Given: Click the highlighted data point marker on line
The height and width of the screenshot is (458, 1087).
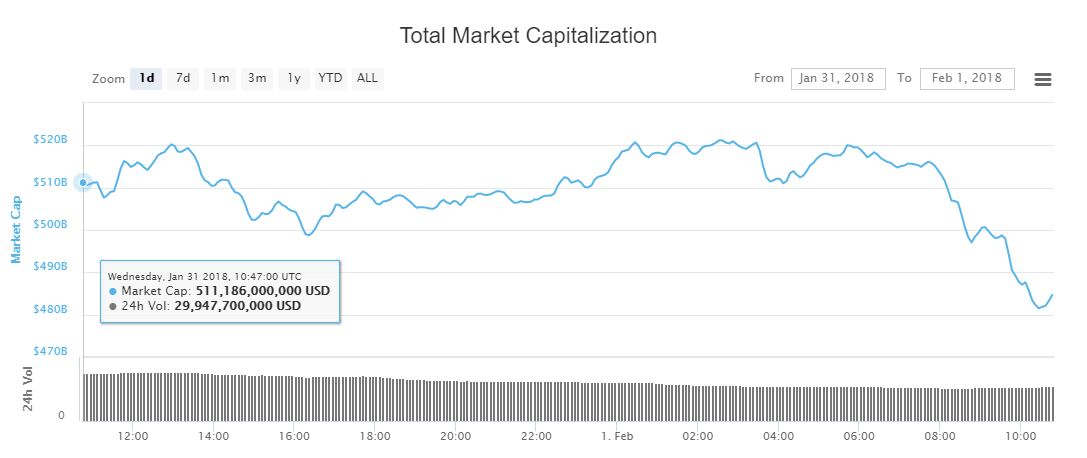Looking at the screenshot, I should [x=83, y=183].
